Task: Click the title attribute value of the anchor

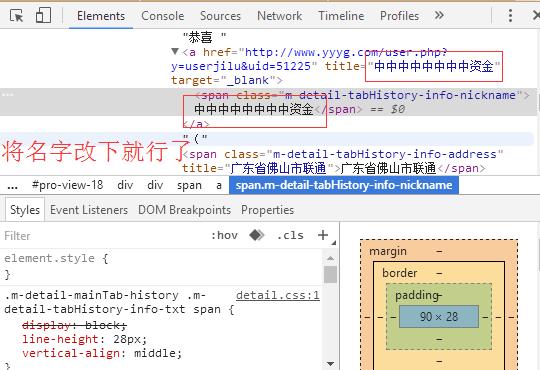Action: [434, 66]
